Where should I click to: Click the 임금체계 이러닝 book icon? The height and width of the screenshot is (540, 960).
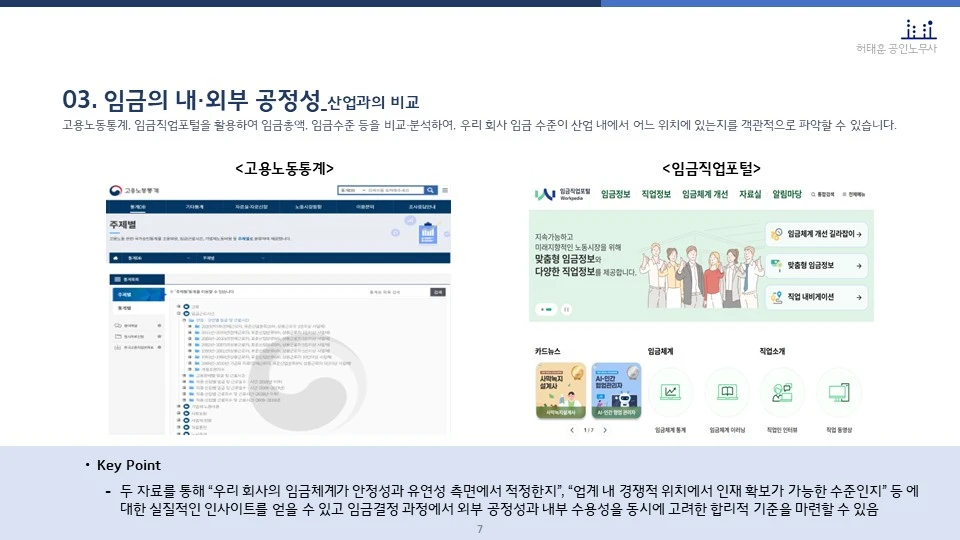[x=727, y=392]
